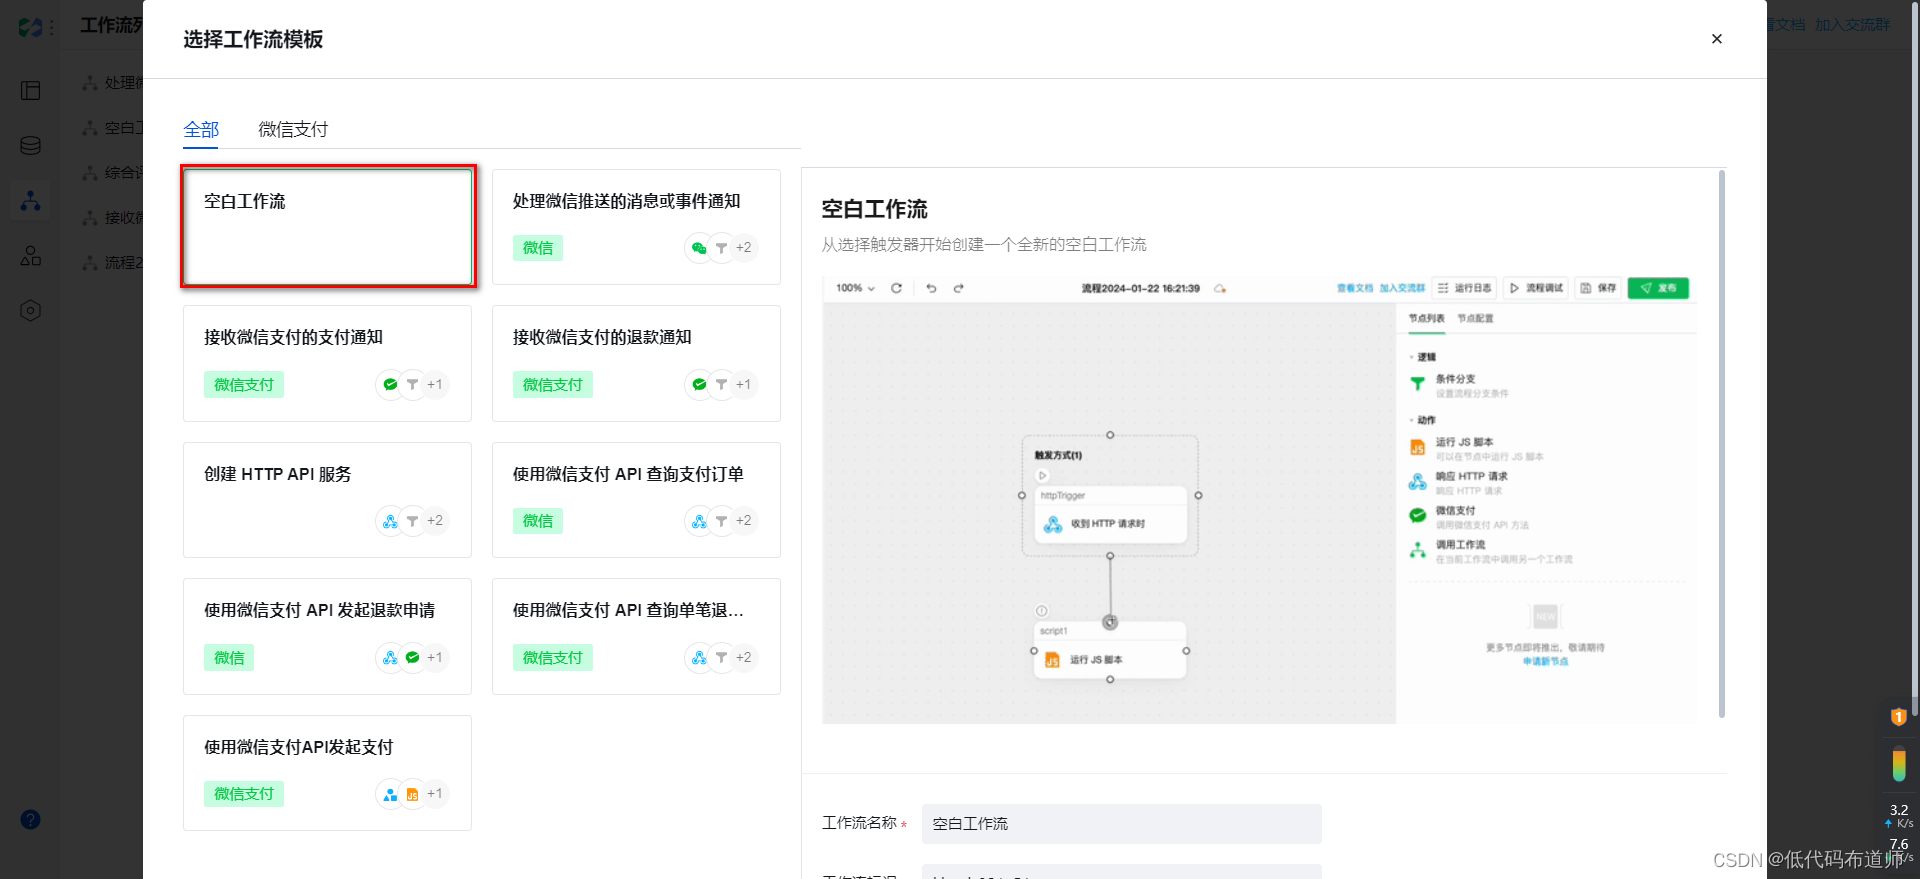This screenshot has width=1920, height=879.
Task: Click 微信支付 tag on 退款通知 card
Action: (x=553, y=385)
